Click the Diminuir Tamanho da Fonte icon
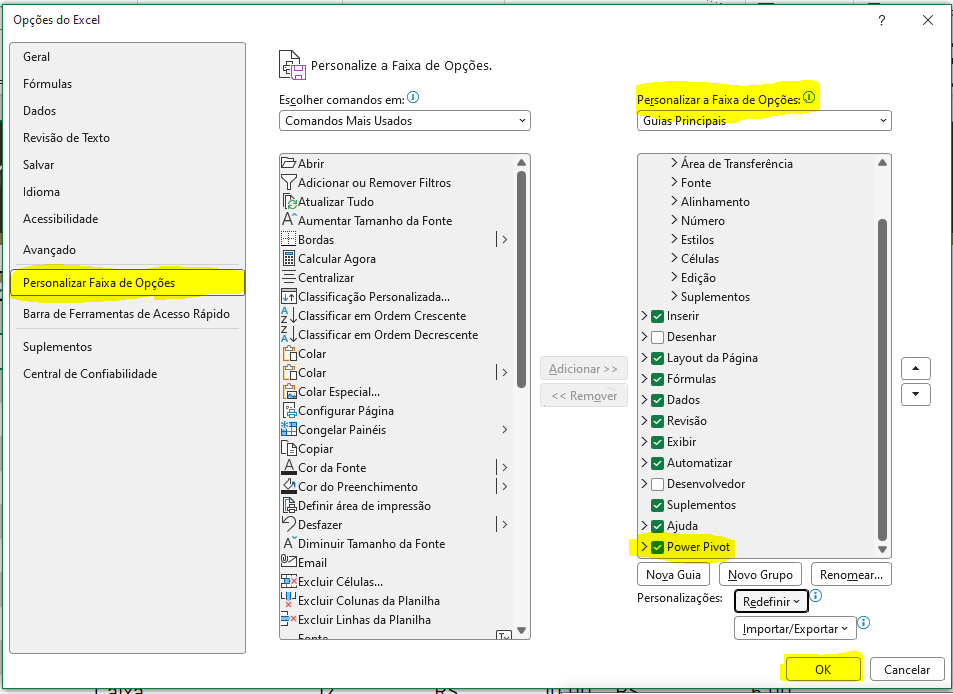 coord(289,543)
